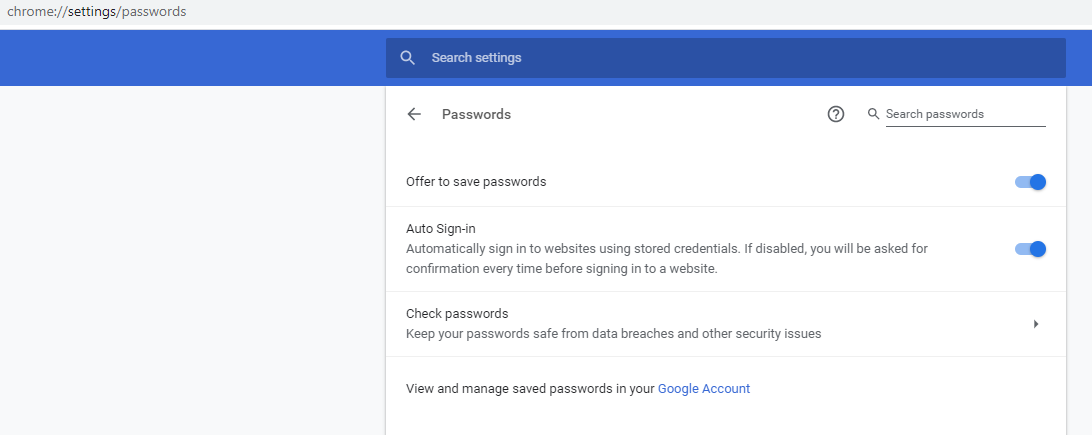Click the magnifier icon in Search settings bar
Screen dimensions: 1092x435
coord(408,58)
